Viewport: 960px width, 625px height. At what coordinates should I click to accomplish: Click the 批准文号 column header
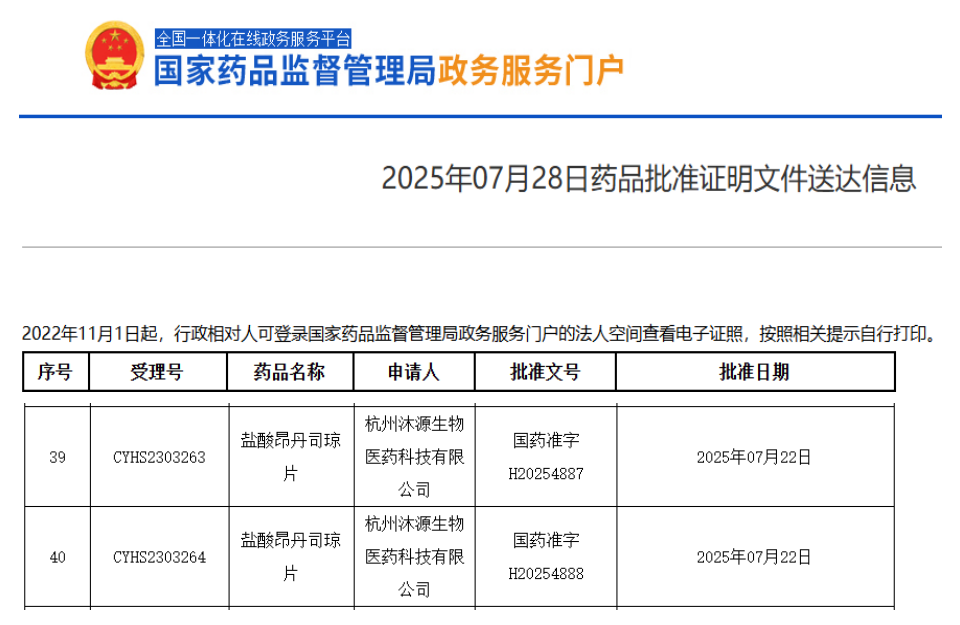click(545, 372)
